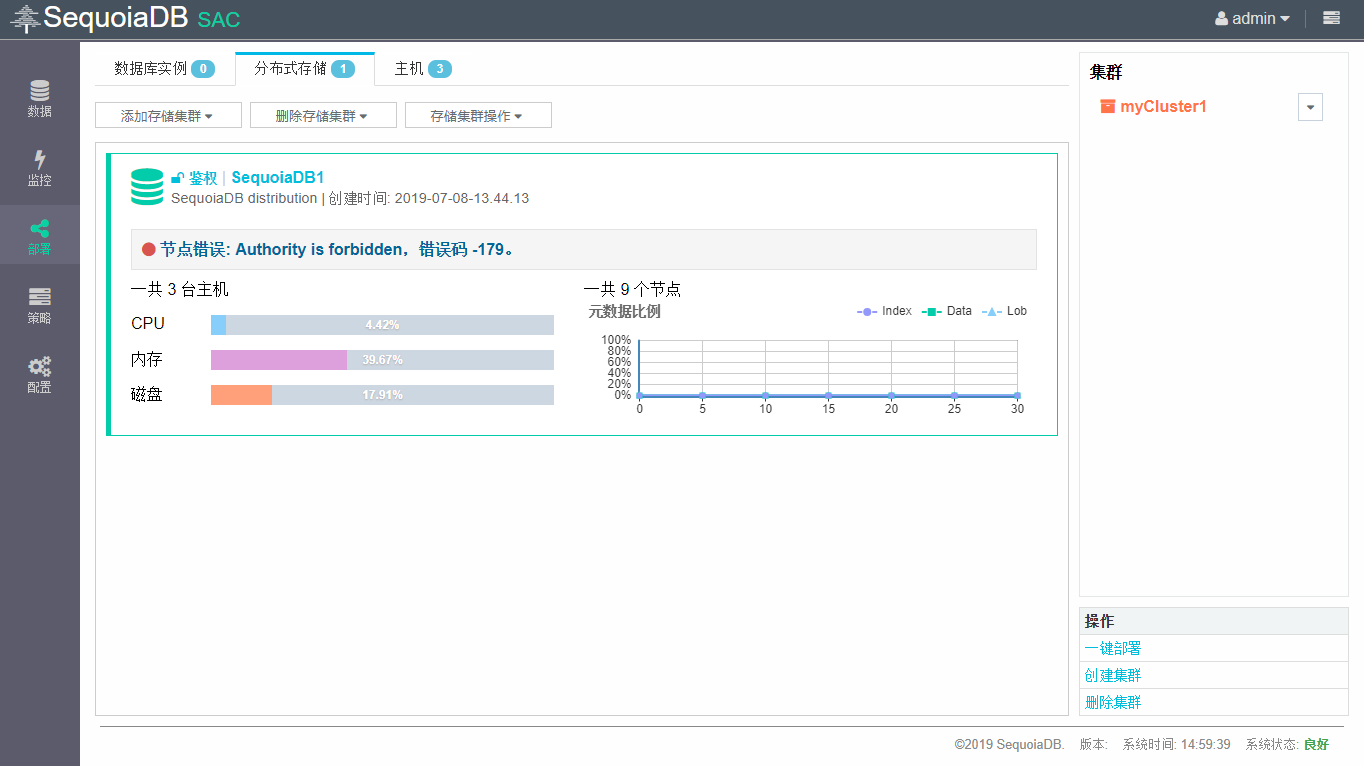Toggle the Index legend series
The height and width of the screenshot is (766, 1364).
tap(884, 311)
